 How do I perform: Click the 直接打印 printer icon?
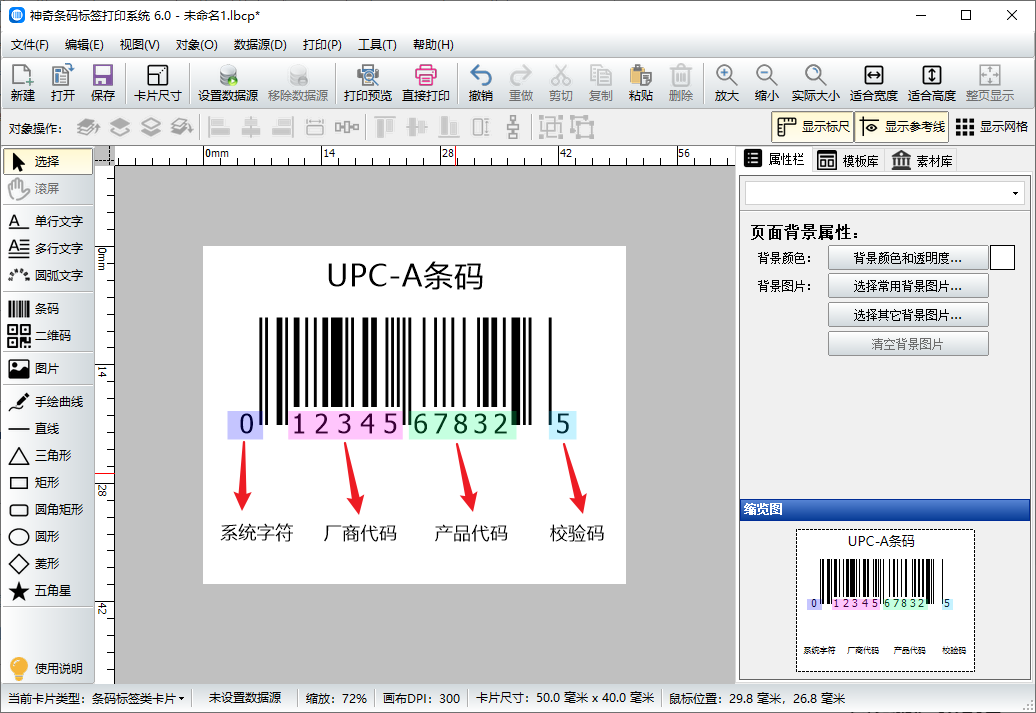pos(426,83)
